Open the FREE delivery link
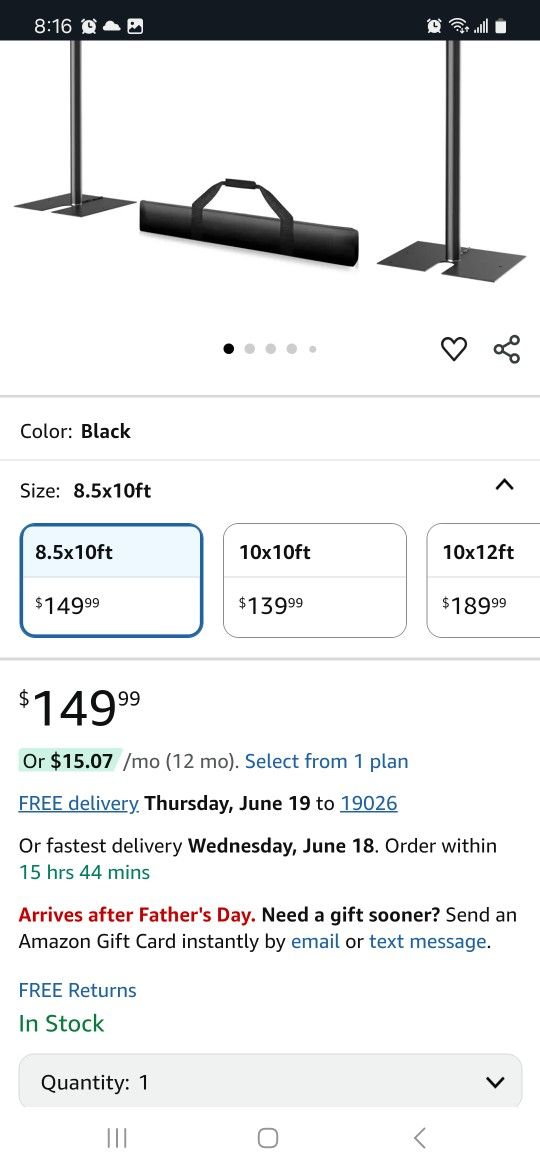This screenshot has height=1170, width=540. tap(78, 803)
